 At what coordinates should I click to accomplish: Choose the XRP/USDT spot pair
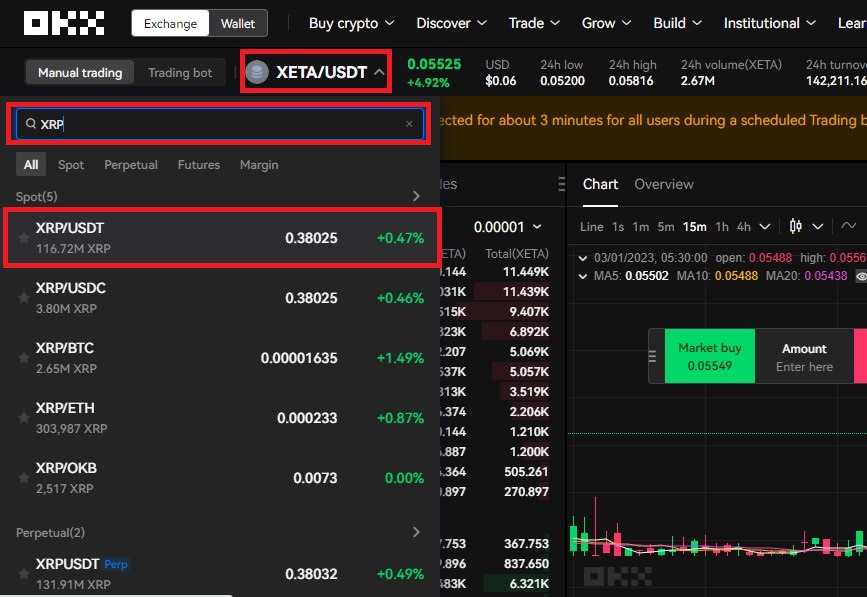coord(222,238)
